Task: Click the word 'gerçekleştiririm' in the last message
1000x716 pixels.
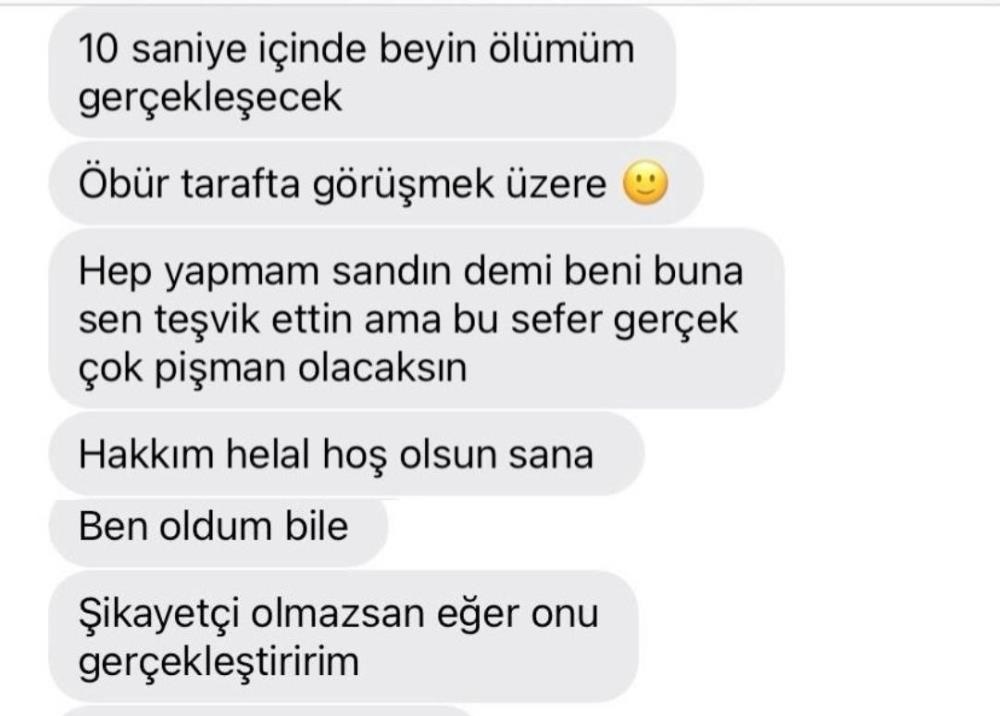Action: 219,662
